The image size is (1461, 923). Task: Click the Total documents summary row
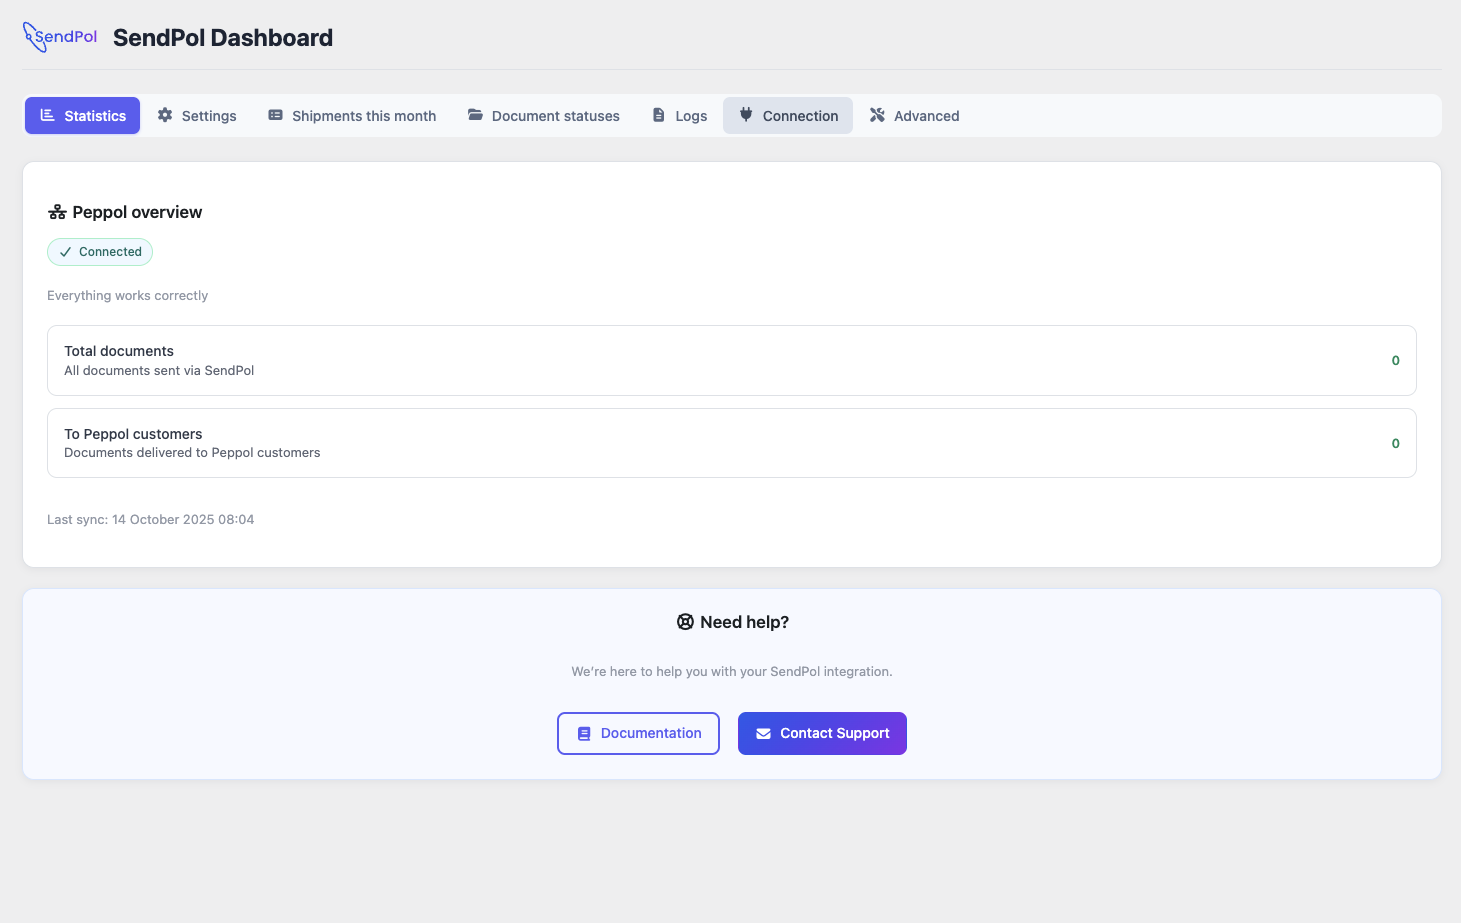pos(731,360)
